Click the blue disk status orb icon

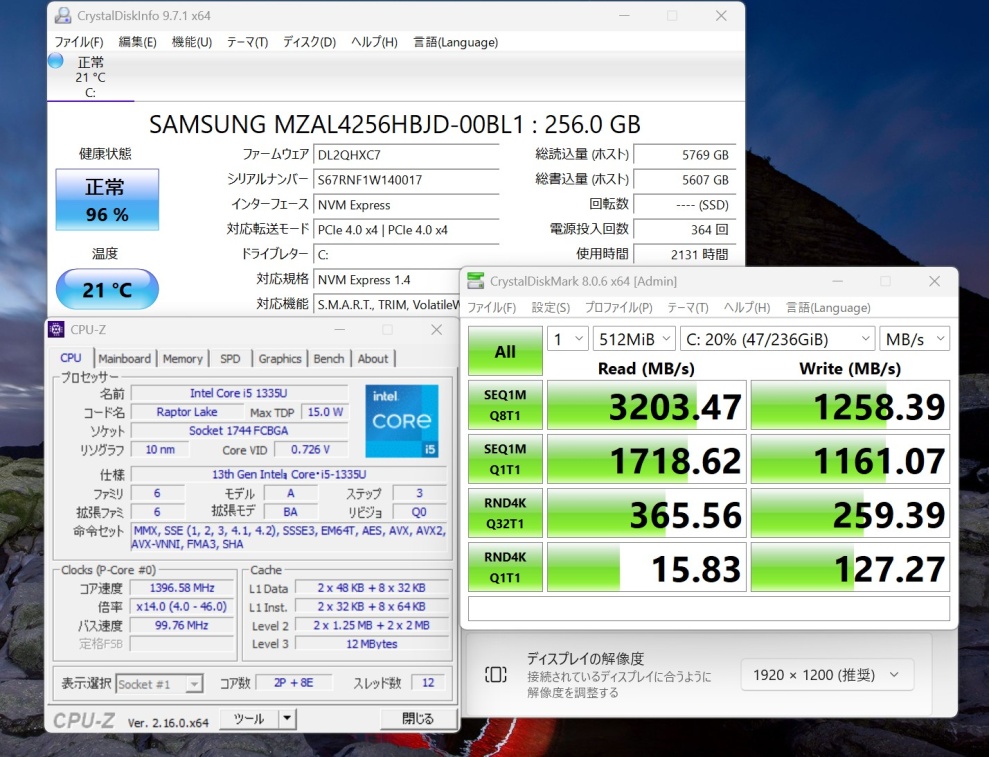click(56, 61)
